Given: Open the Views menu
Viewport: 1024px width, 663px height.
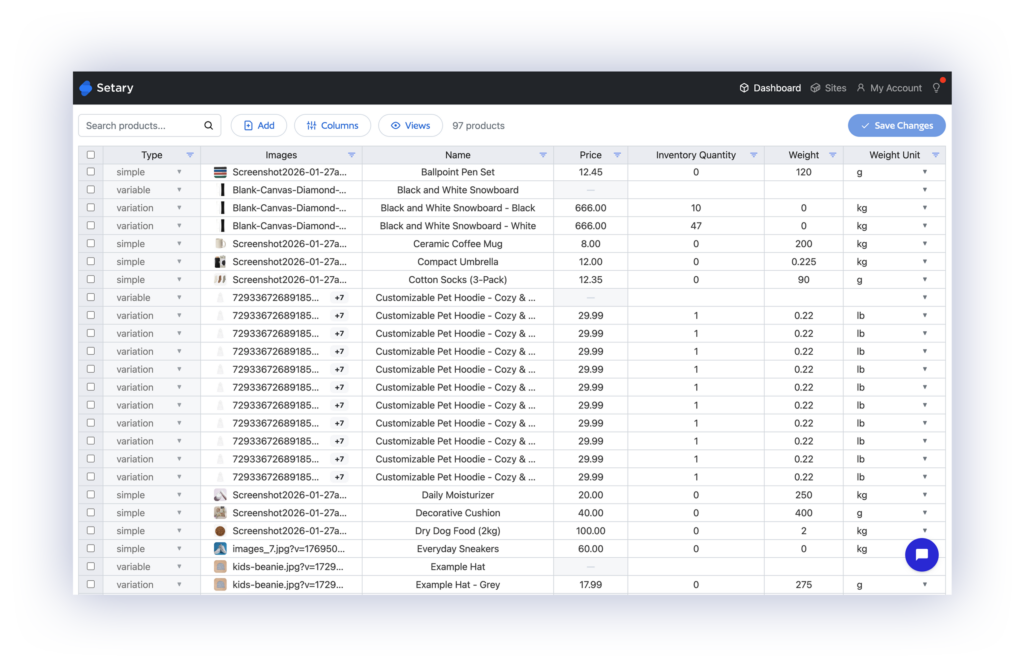Looking at the screenshot, I should click(410, 125).
